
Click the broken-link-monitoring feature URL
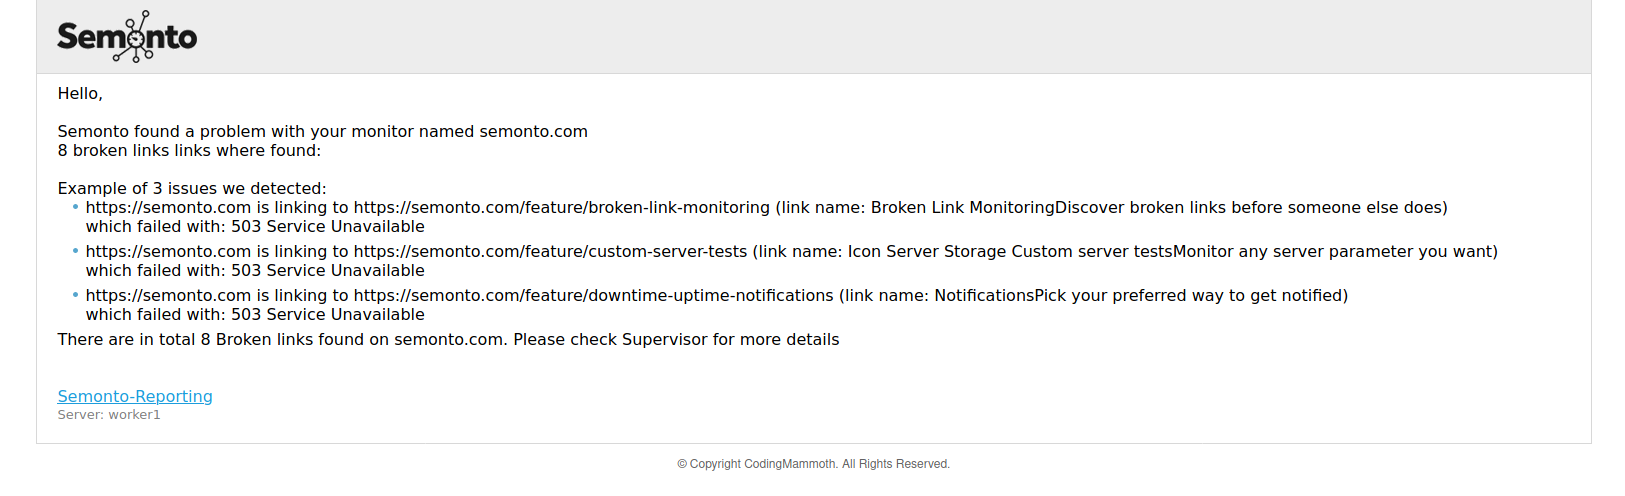(x=561, y=208)
